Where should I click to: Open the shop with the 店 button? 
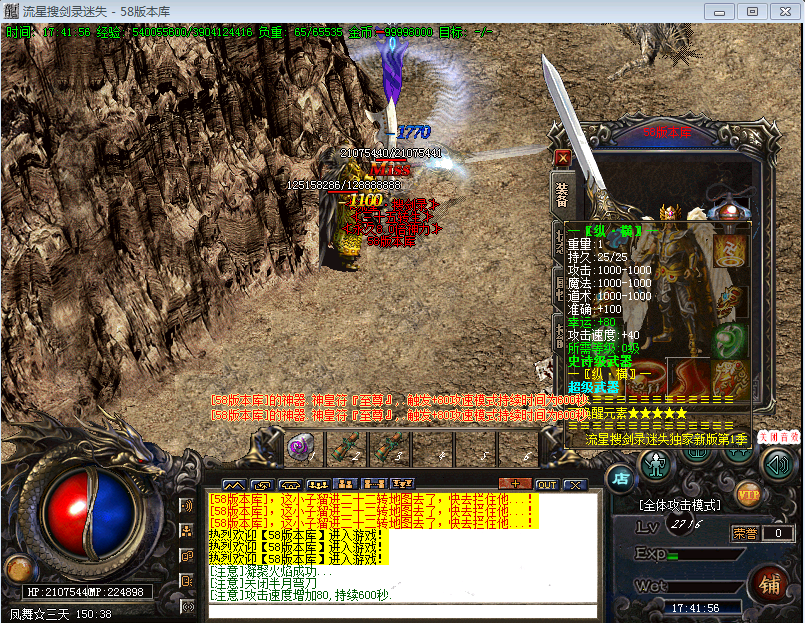click(x=621, y=479)
